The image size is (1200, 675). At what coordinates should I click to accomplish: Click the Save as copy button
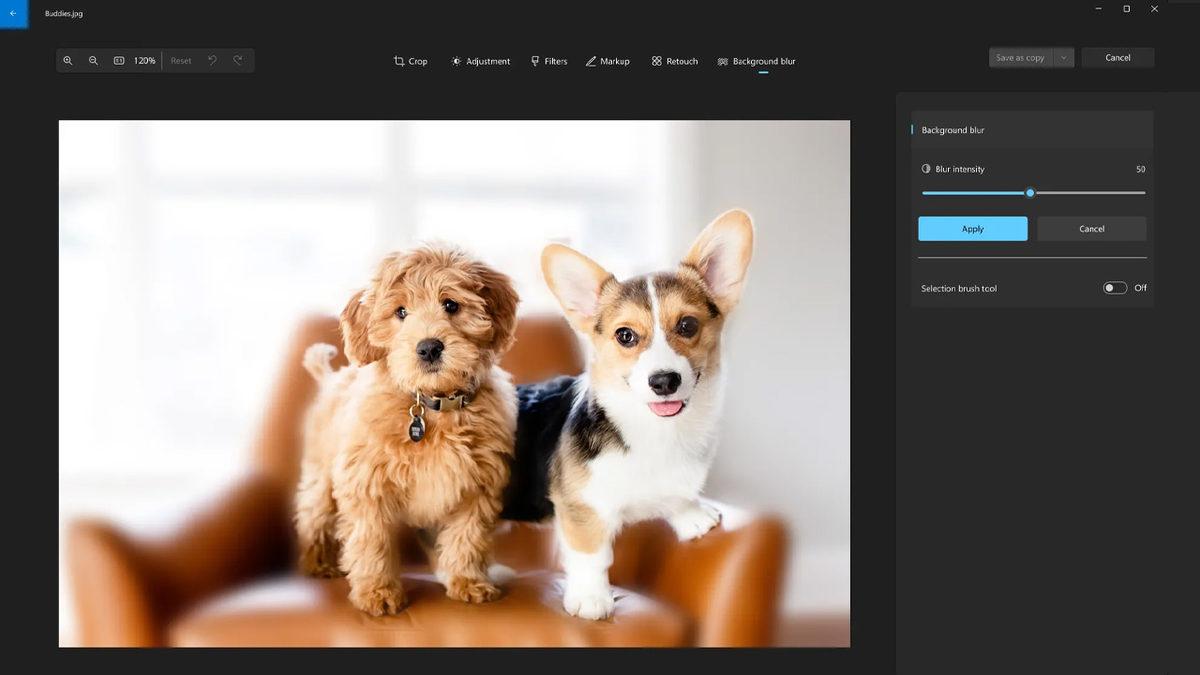coord(1020,58)
